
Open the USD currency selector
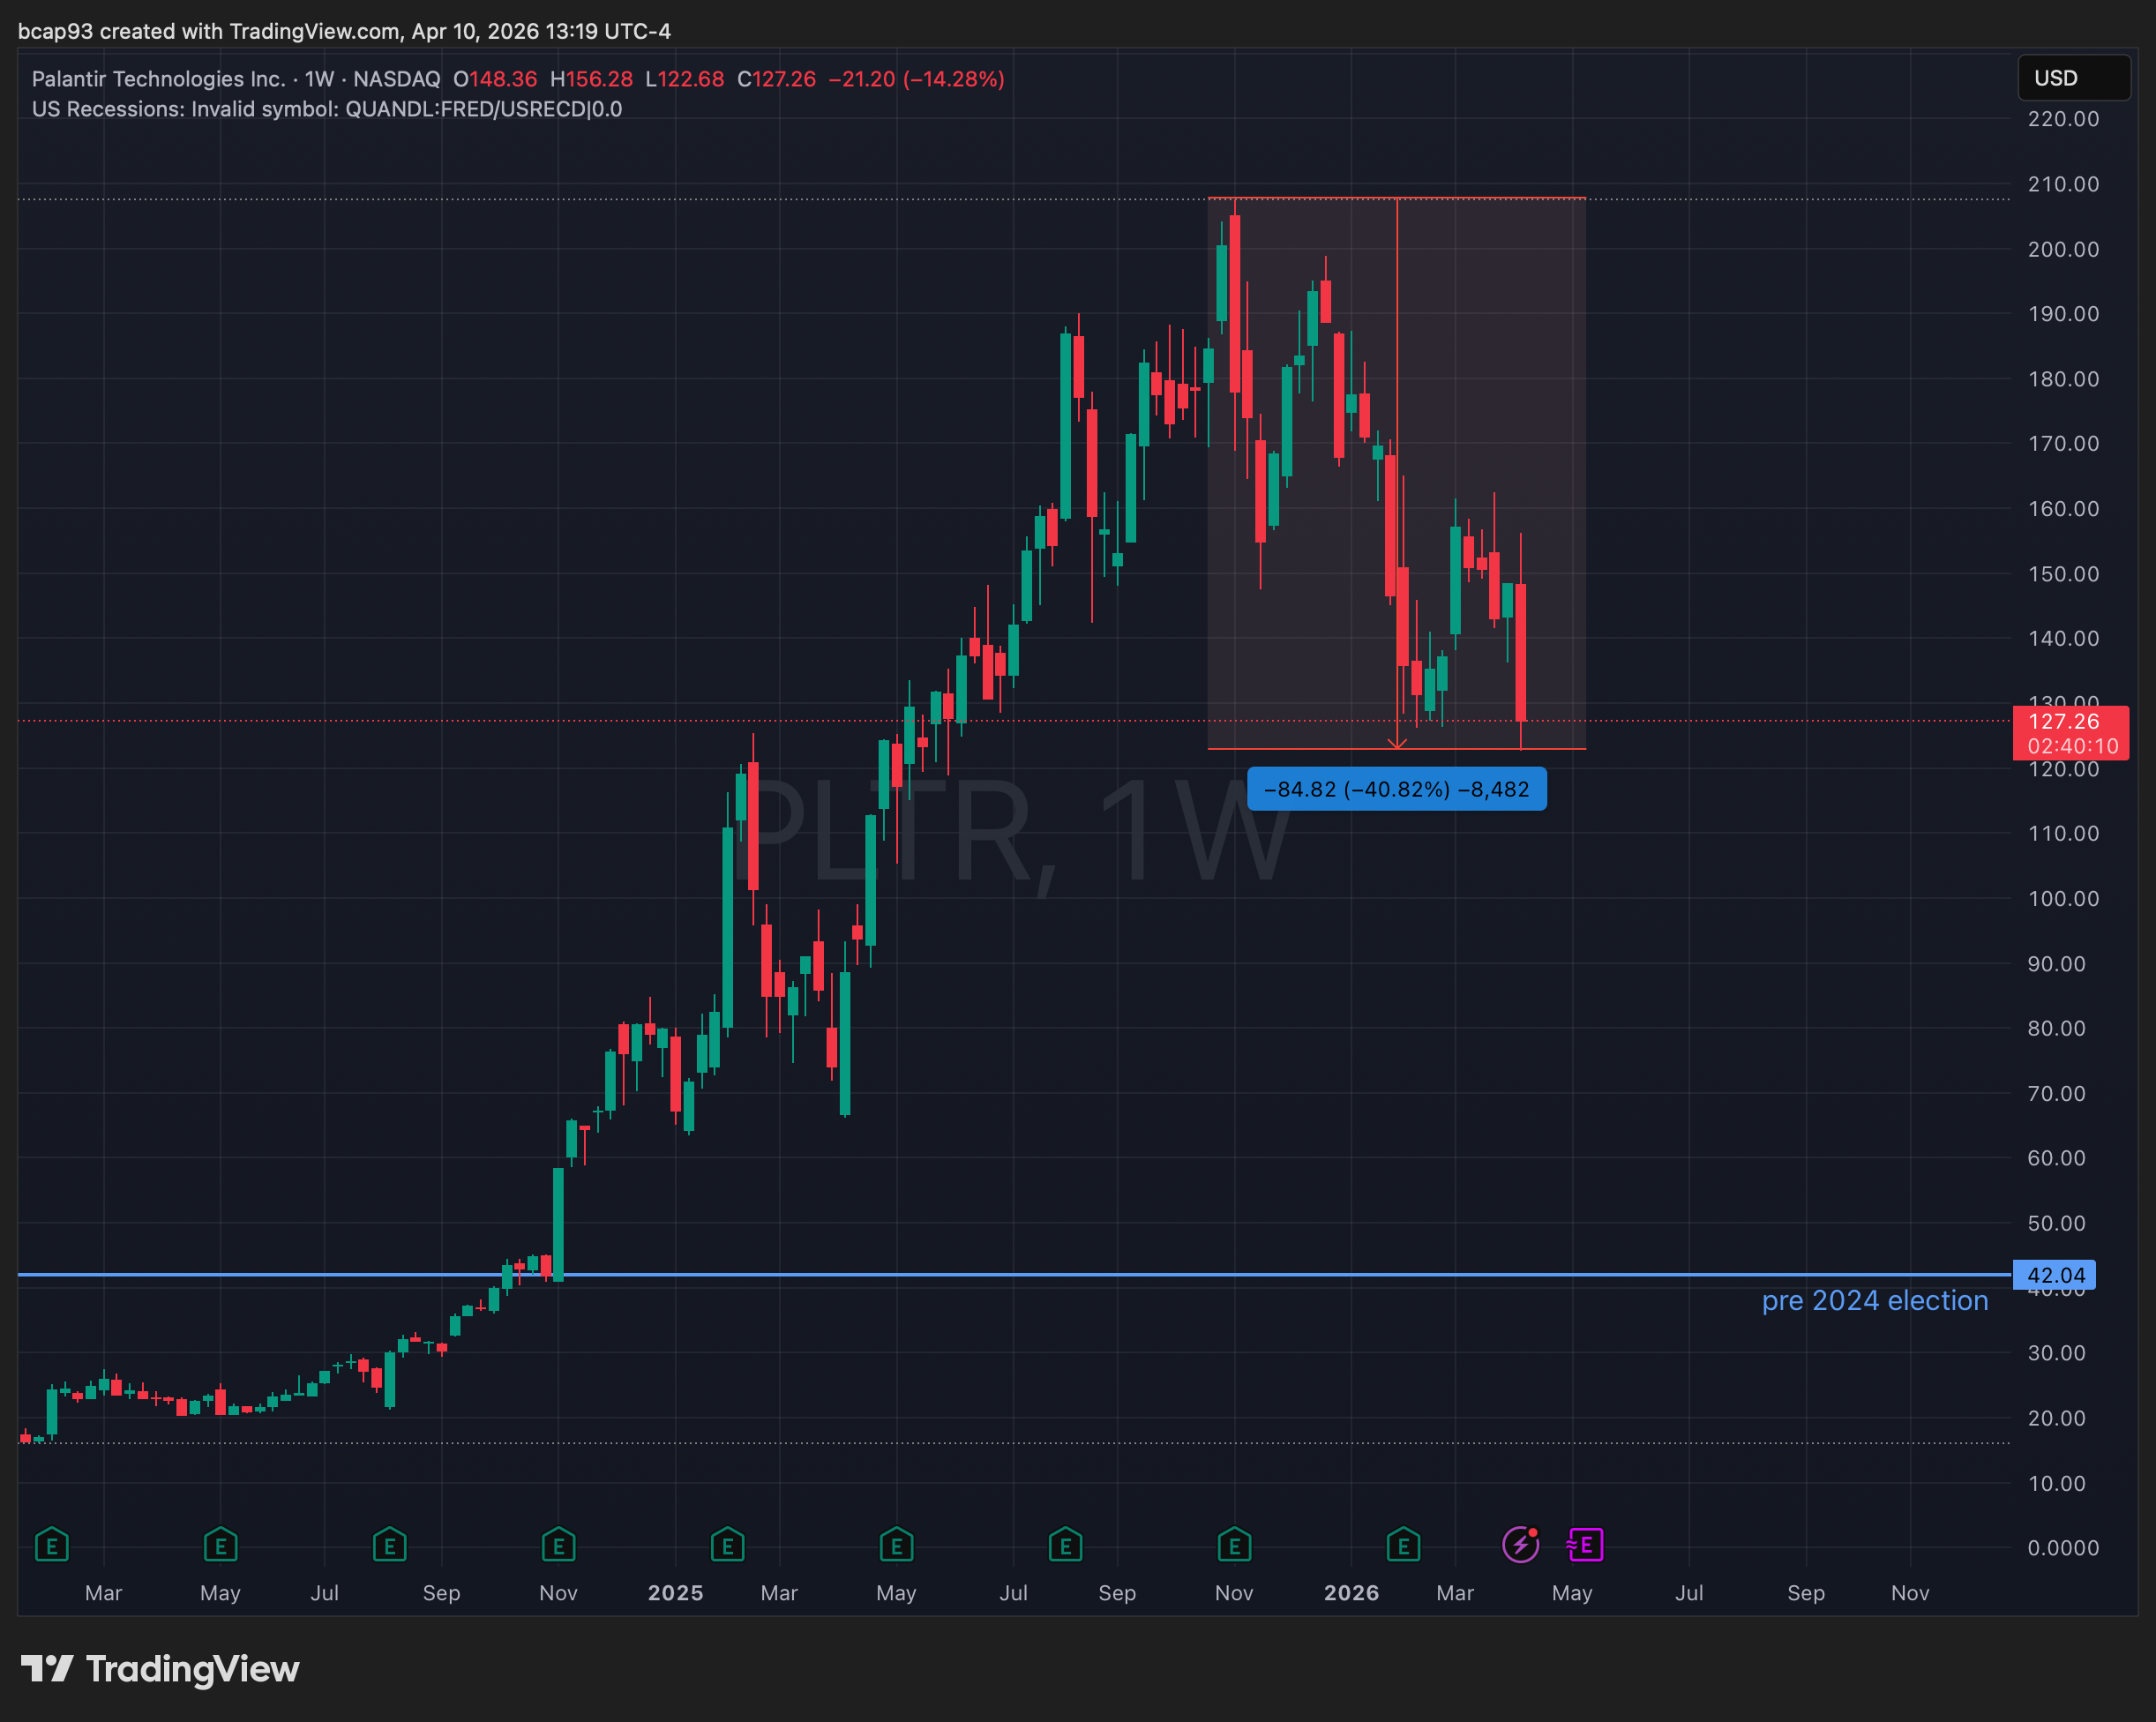coord(2073,78)
